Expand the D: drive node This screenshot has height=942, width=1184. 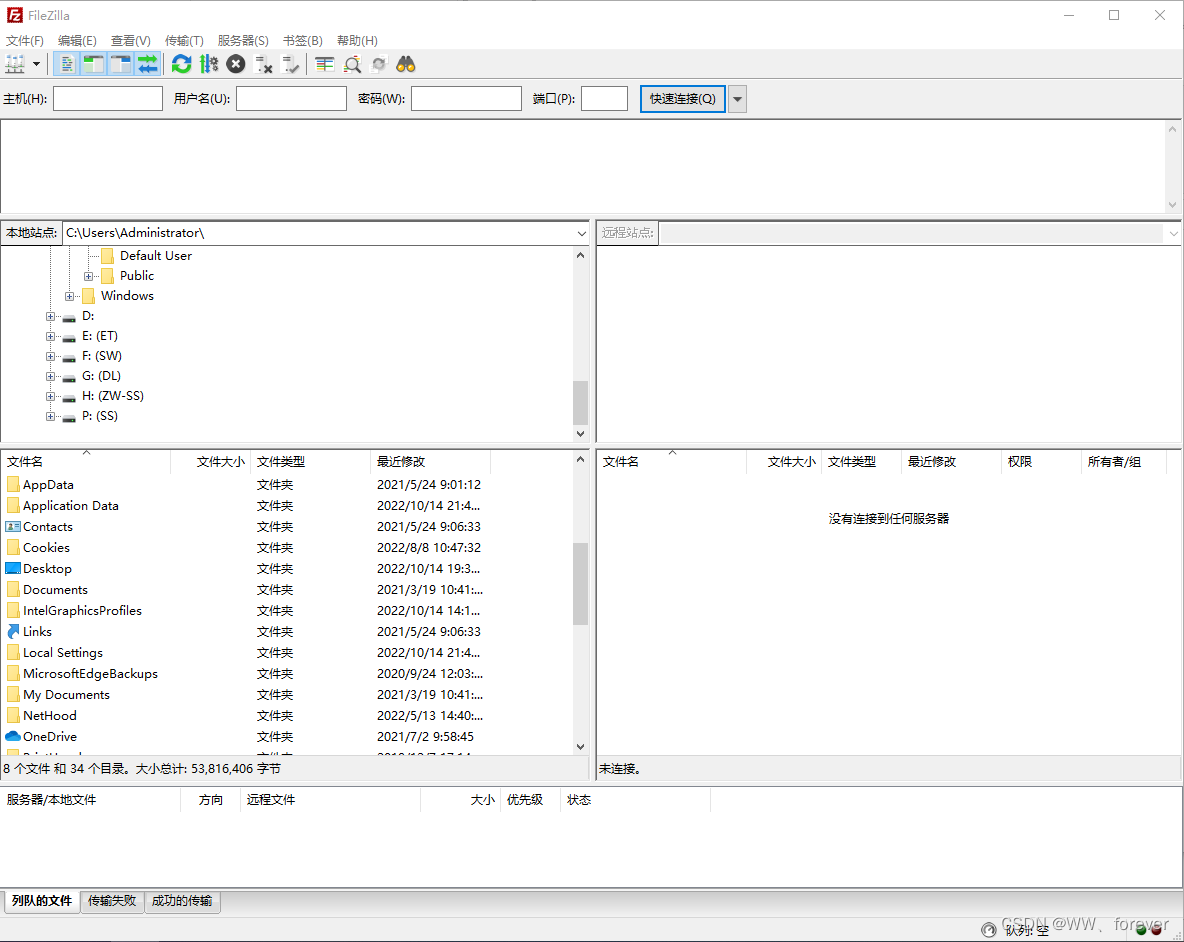(x=50, y=316)
